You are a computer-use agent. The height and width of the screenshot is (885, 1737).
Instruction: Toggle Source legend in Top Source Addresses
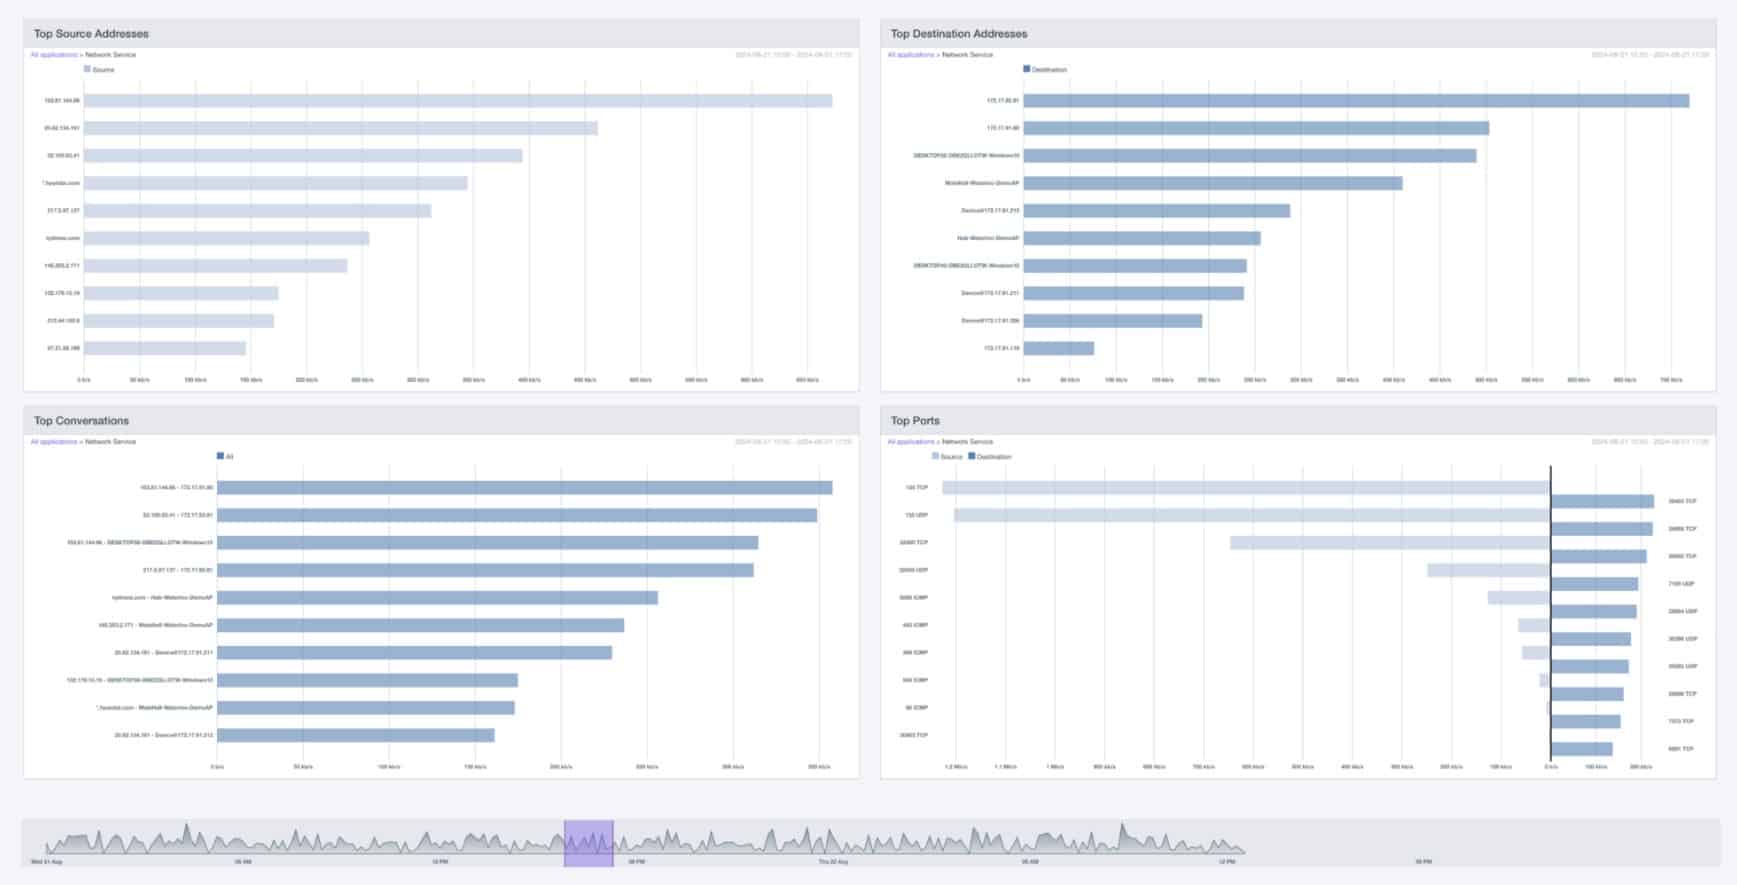tap(99, 69)
